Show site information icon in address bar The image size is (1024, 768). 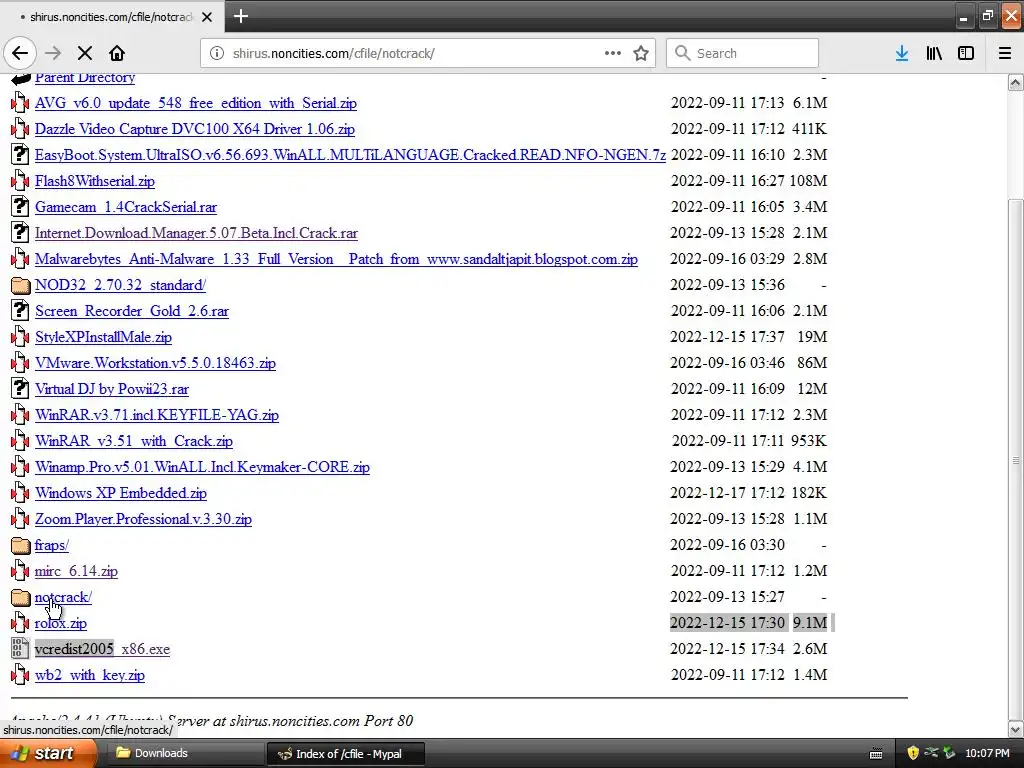point(217,53)
